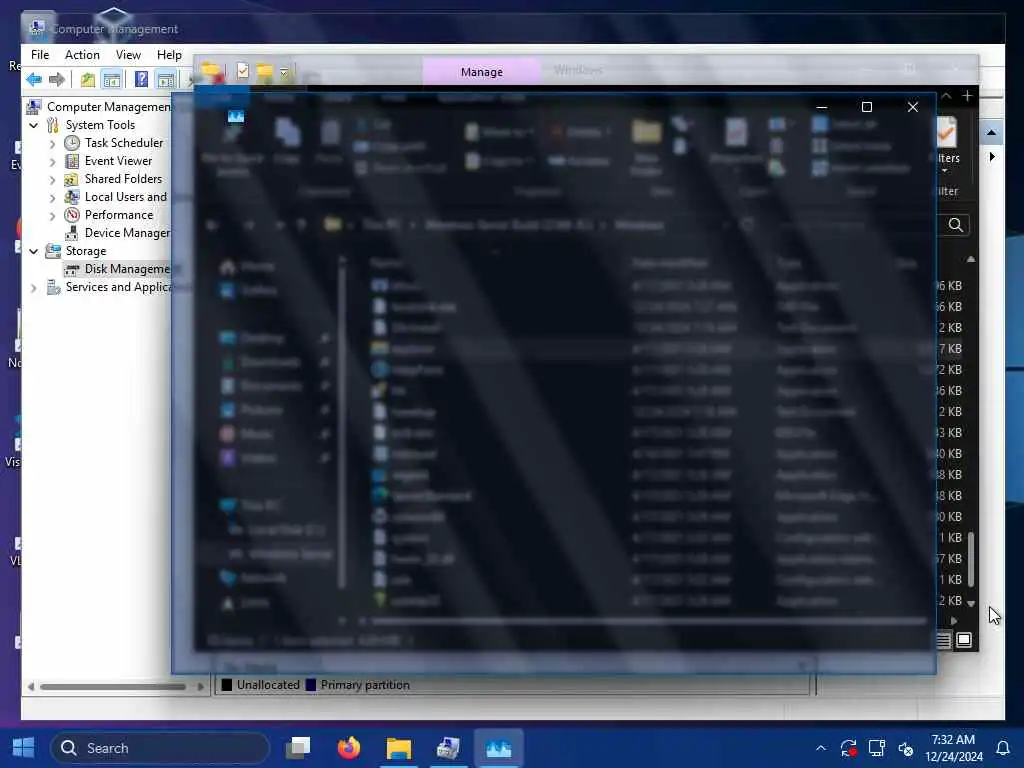
Task: Click the Explorer file list vertical scrollbar thumb
Action: 971,559
